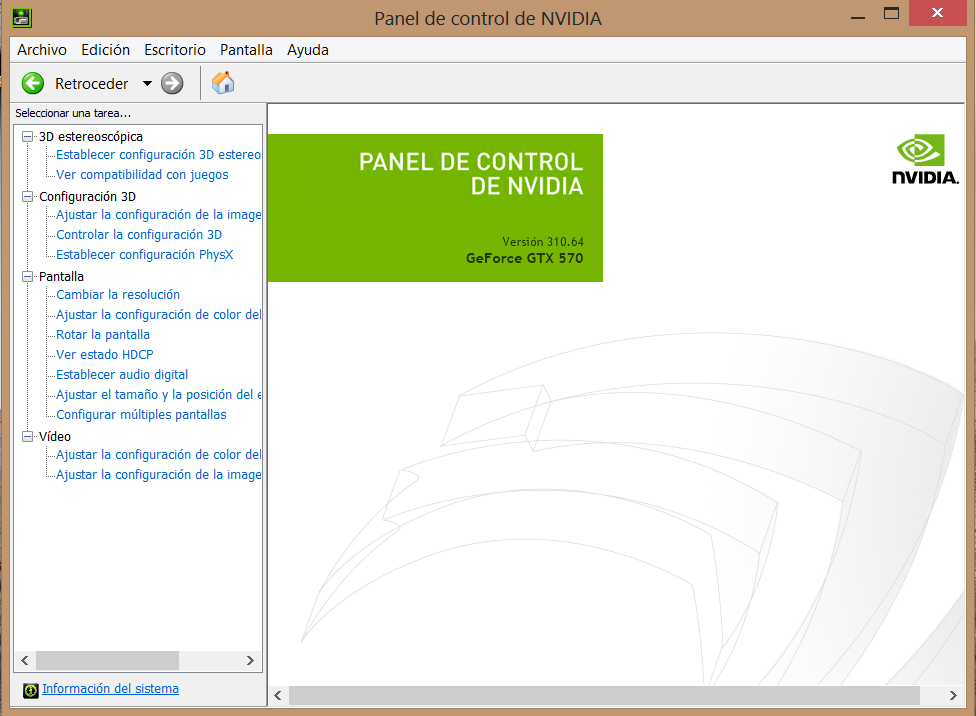Select Cambiar la resolución
Image resolution: width=976 pixels, height=716 pixels.
point(118,294)
